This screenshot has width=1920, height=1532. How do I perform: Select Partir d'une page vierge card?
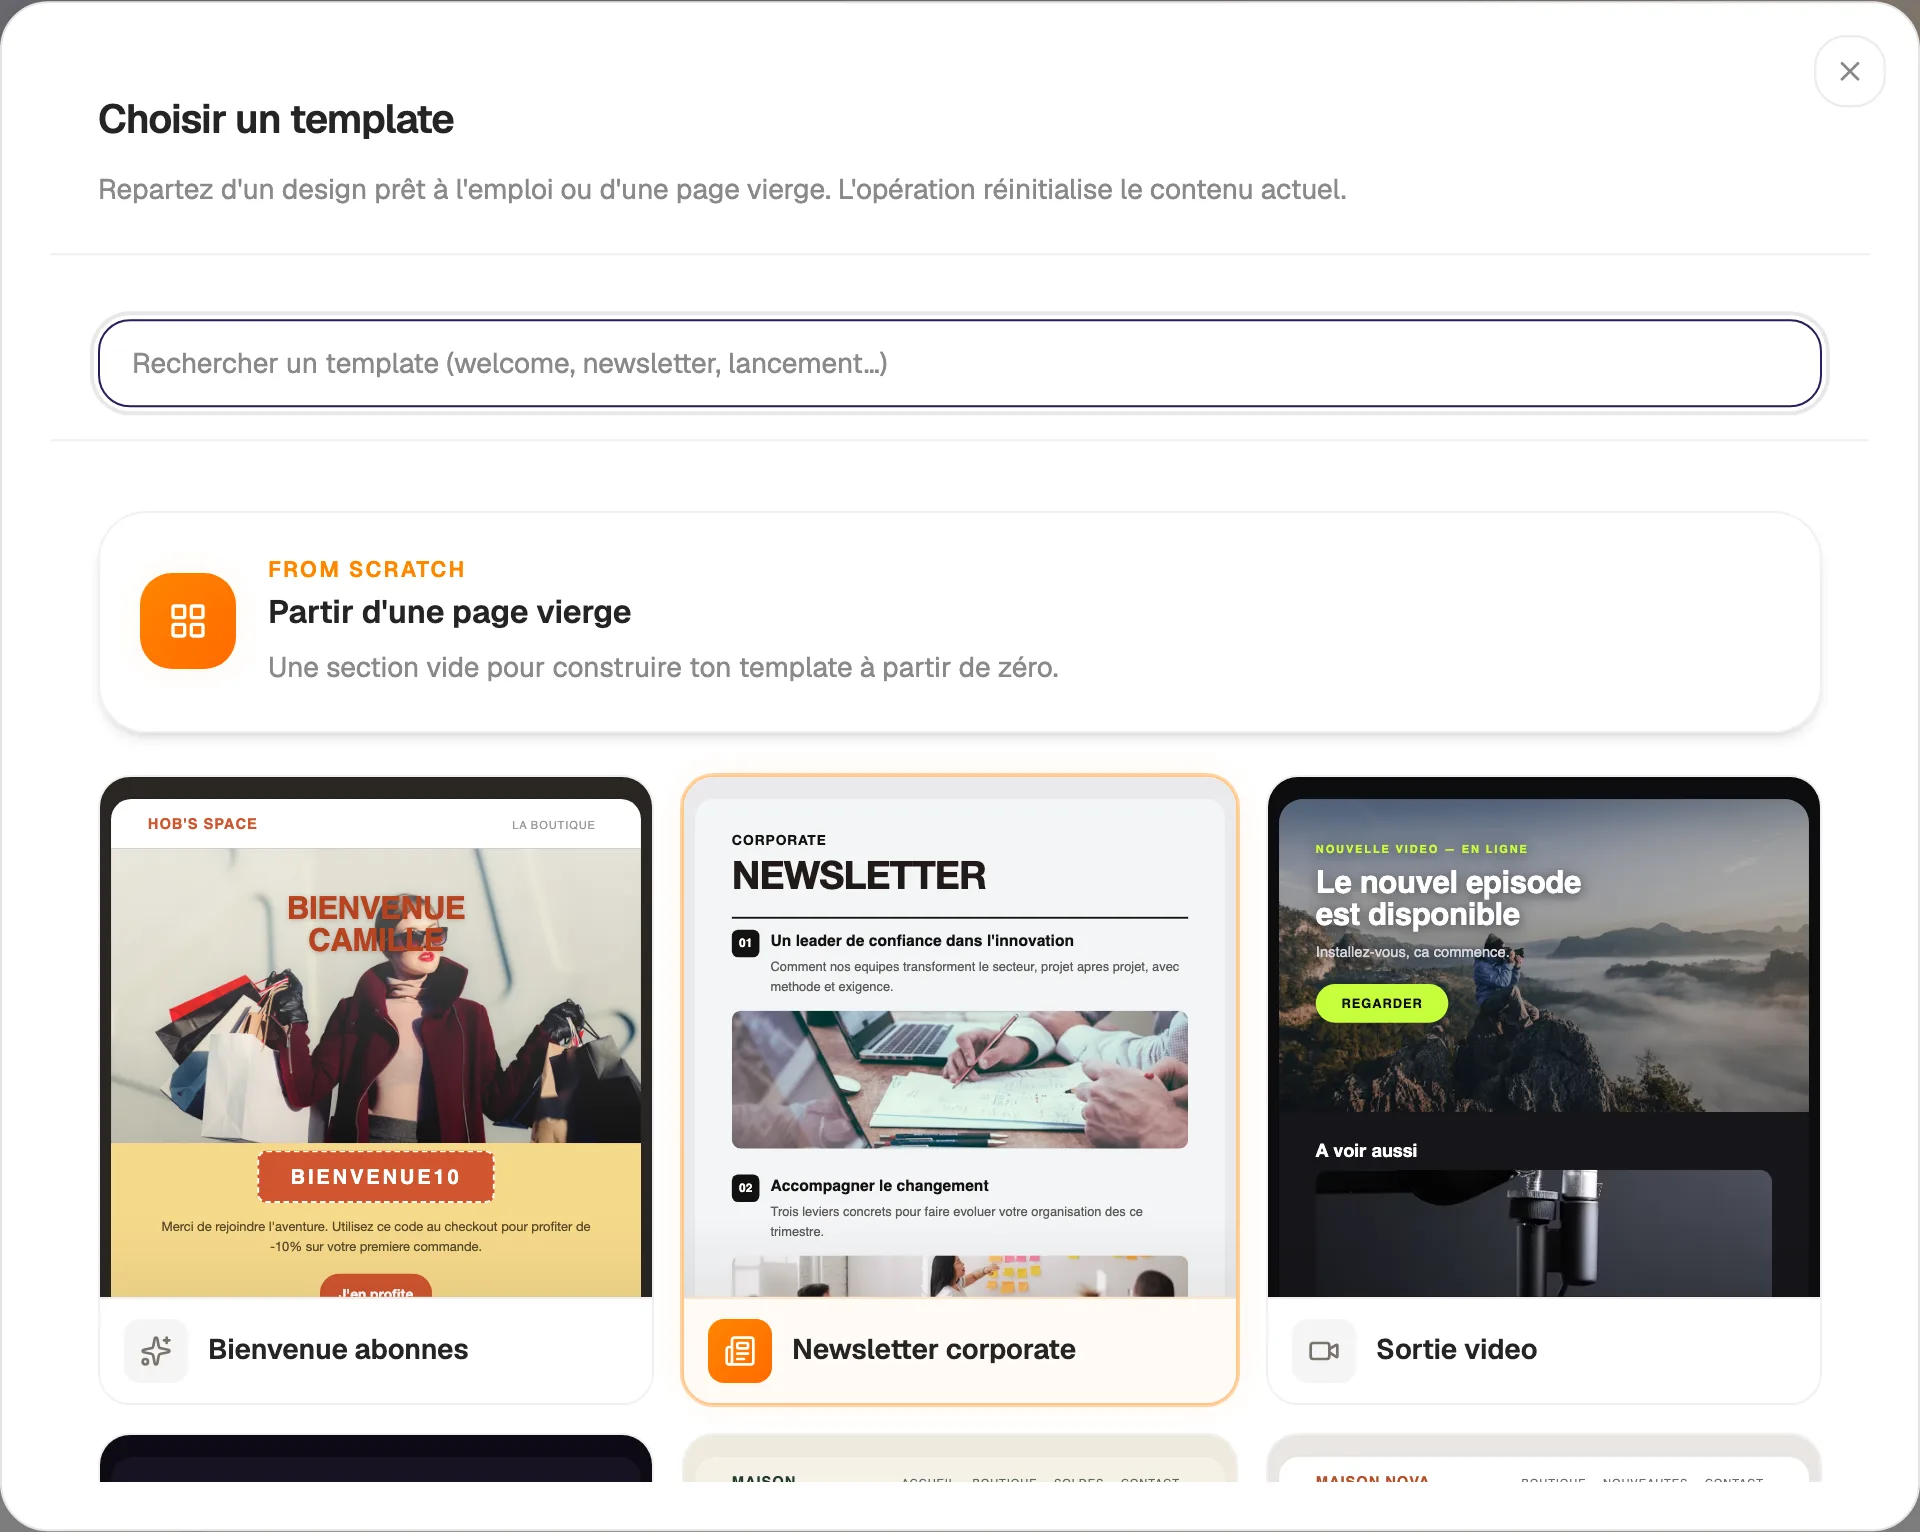point(959,622)
